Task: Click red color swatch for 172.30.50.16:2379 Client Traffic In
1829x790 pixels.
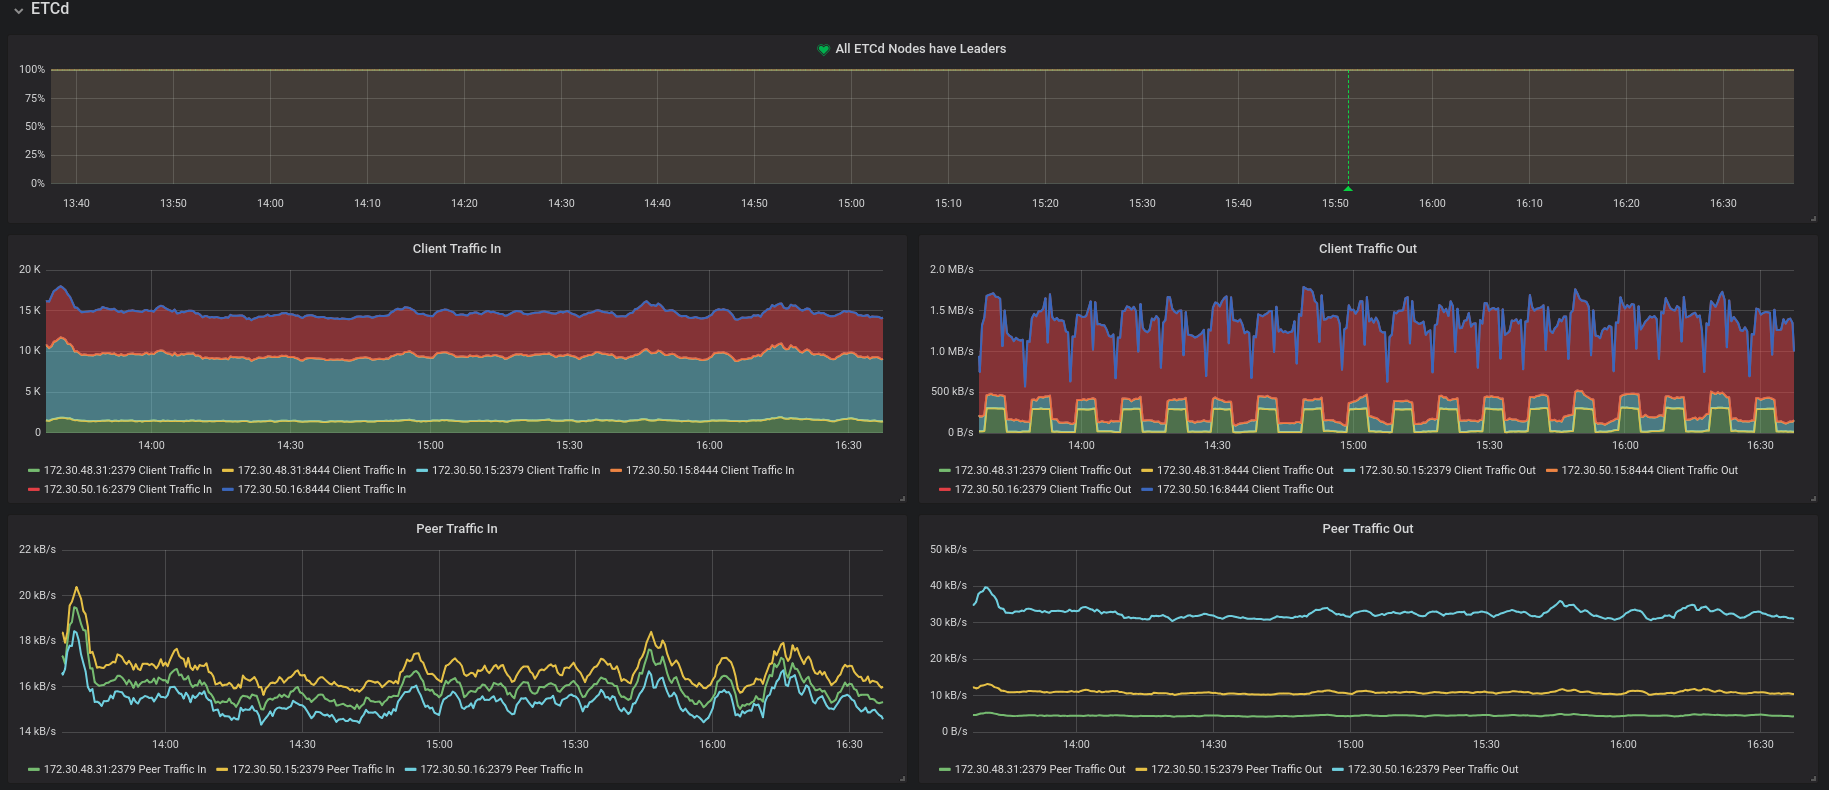Action: click(34, 489)
